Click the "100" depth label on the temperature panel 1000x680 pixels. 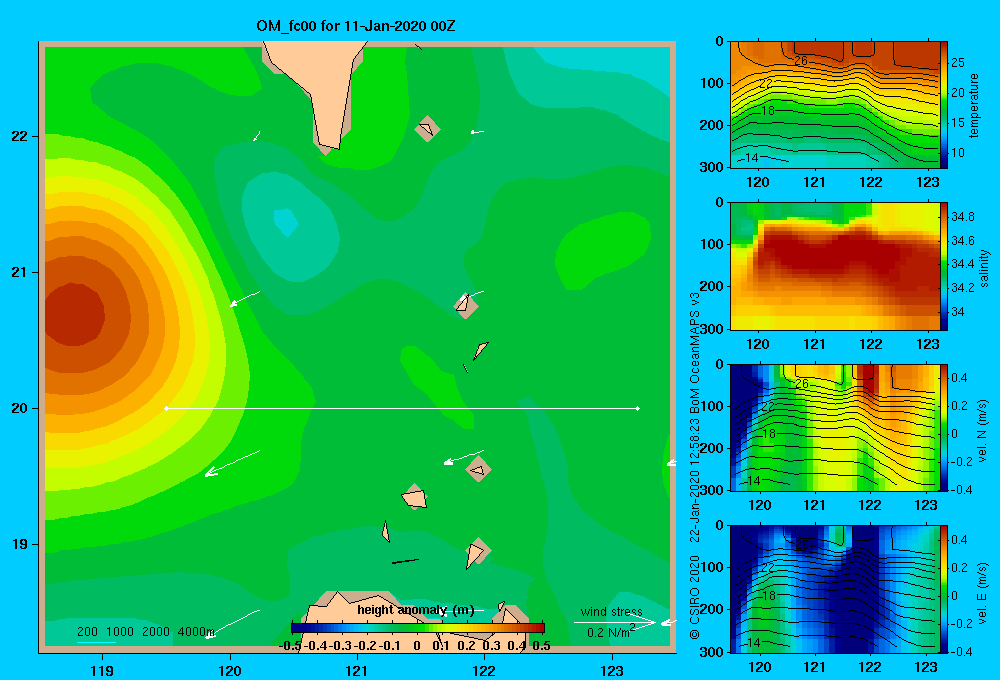point(710,83)
